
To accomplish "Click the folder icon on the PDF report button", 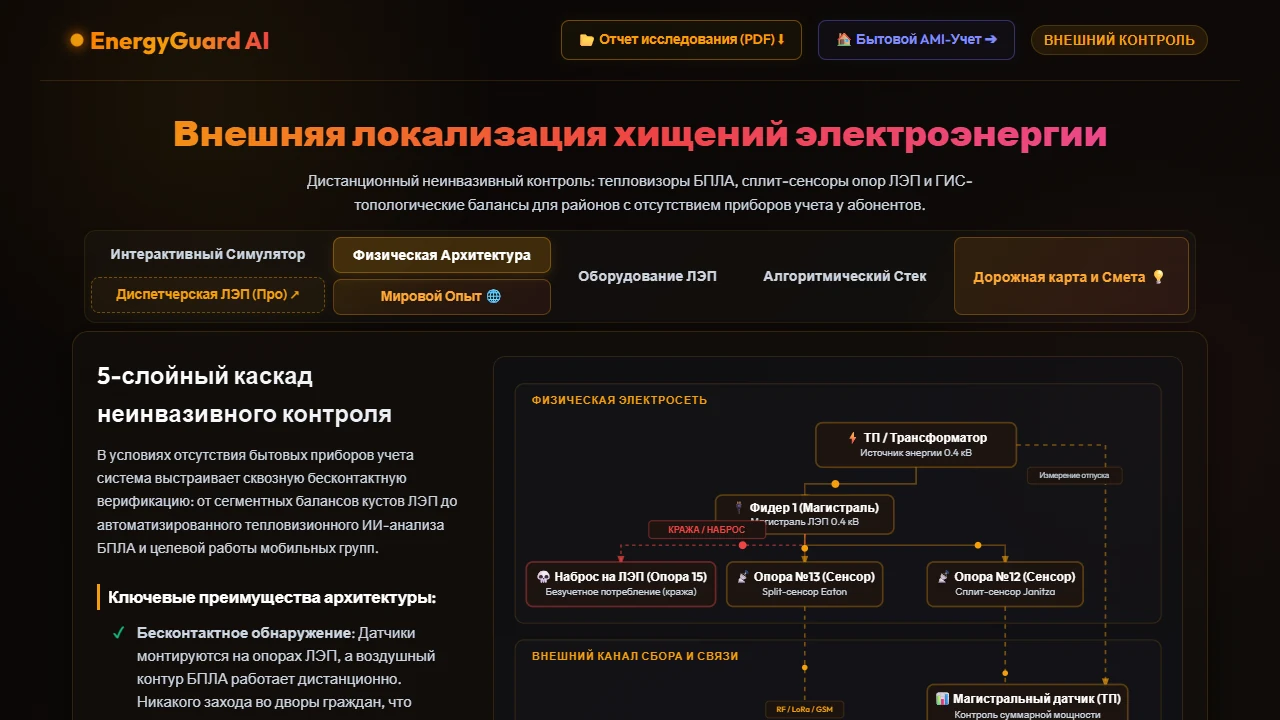I will 587,40.
